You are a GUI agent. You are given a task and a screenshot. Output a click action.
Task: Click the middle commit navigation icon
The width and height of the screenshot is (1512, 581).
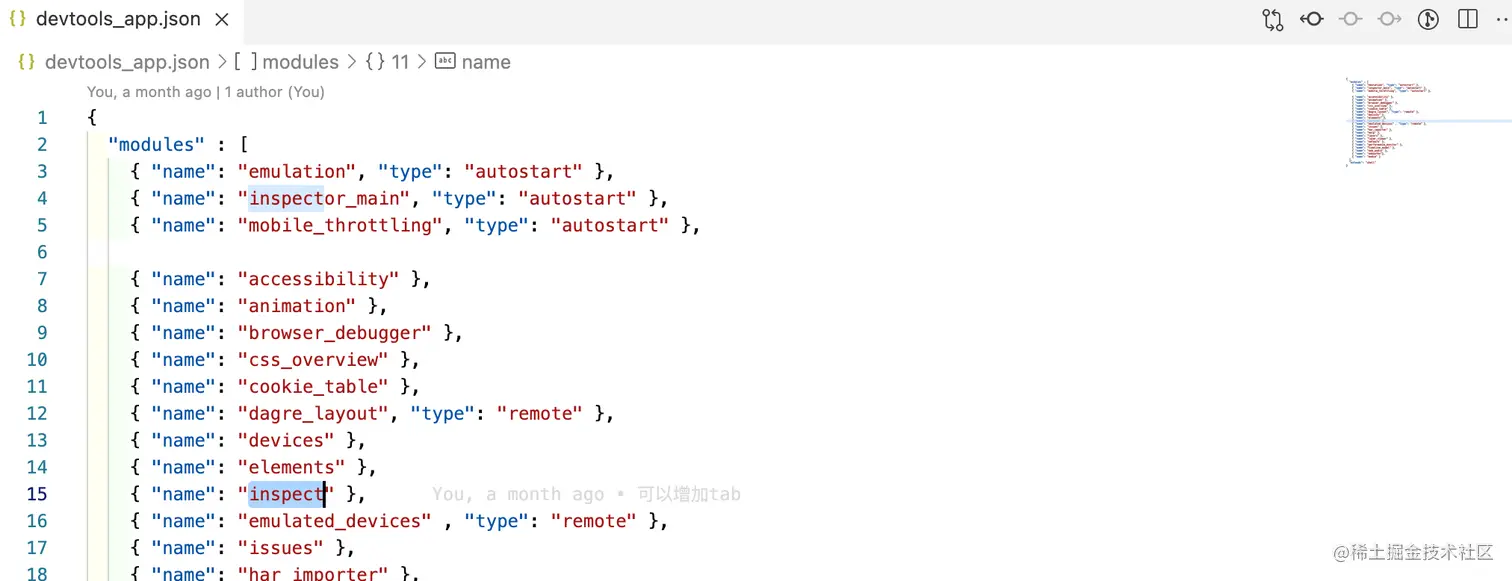pos(1350,19)
